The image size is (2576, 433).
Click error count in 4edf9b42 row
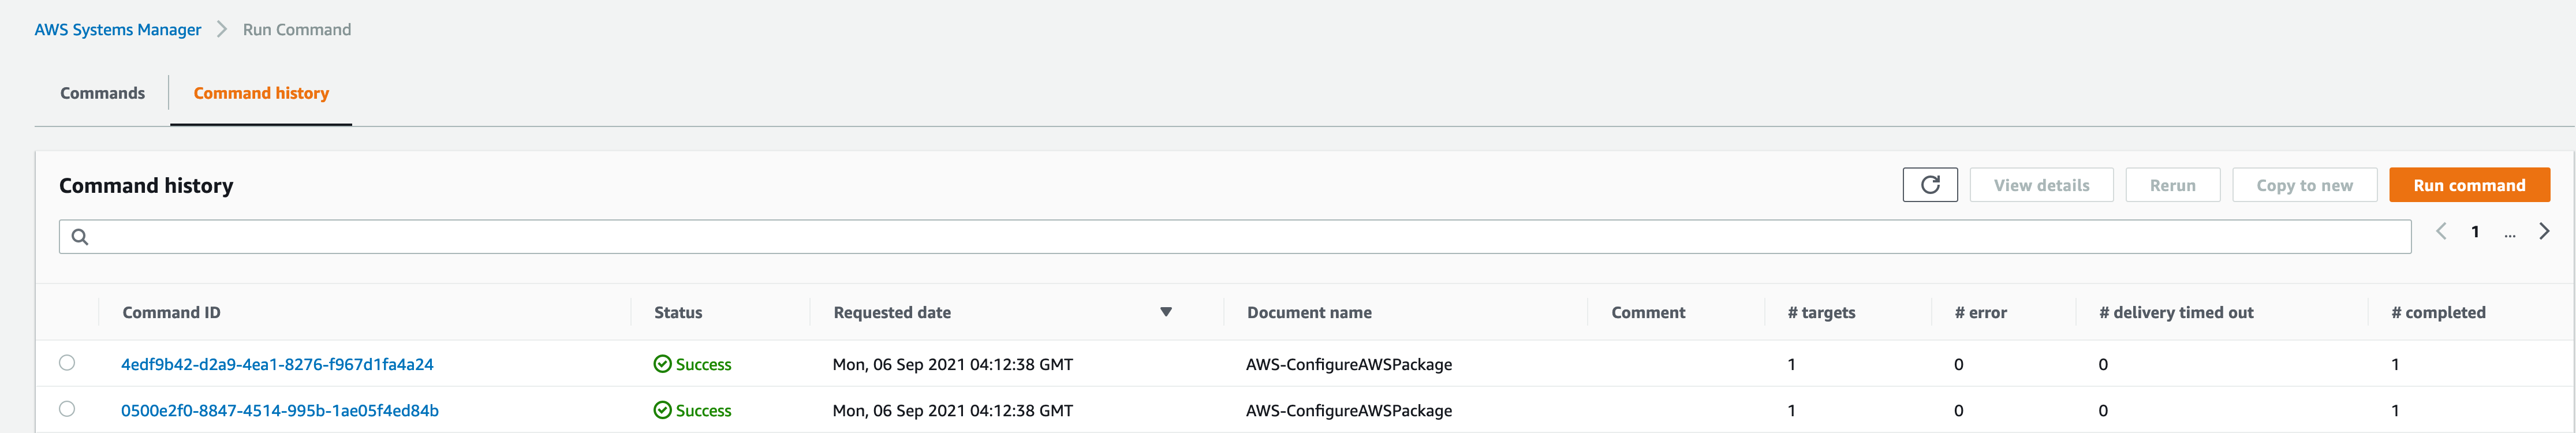pos(1958,364)
